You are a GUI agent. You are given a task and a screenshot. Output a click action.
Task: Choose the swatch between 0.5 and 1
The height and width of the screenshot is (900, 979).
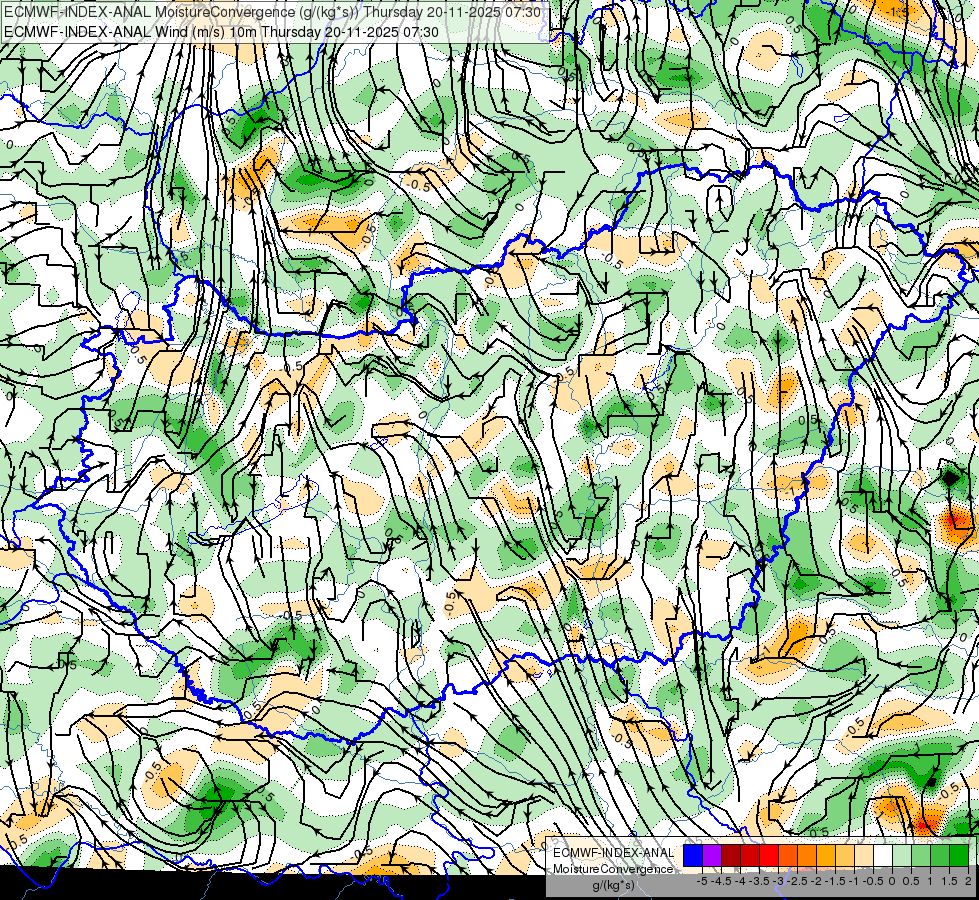coord(921,856)
